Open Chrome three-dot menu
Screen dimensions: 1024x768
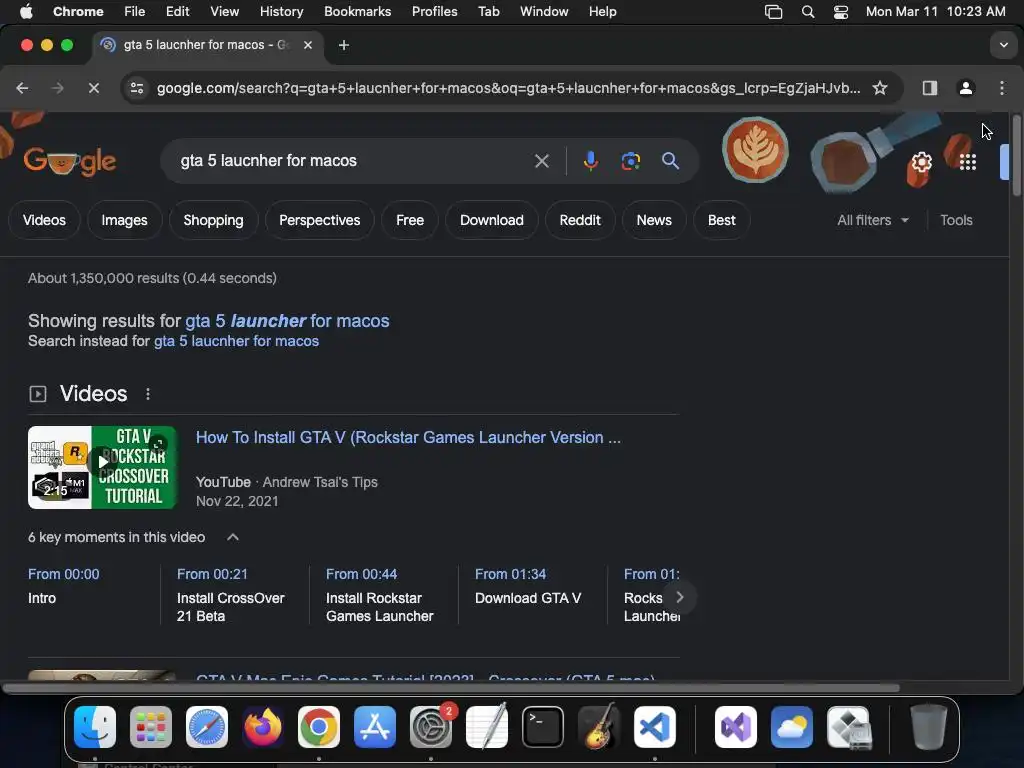(1002, 88)
